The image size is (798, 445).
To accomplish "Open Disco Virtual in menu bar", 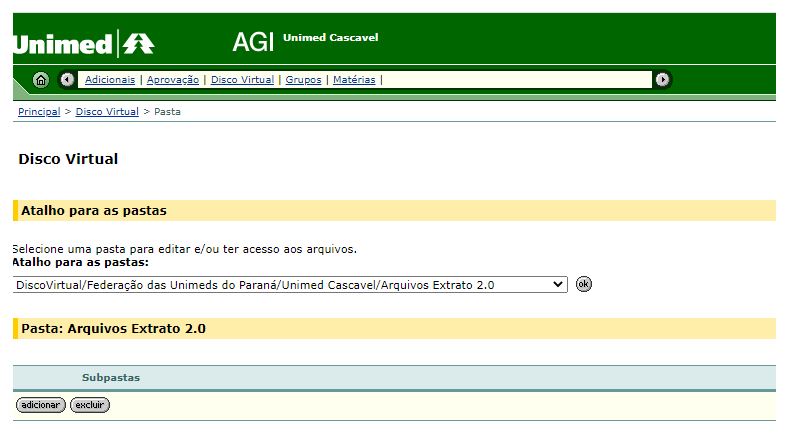I will point(242,80).
